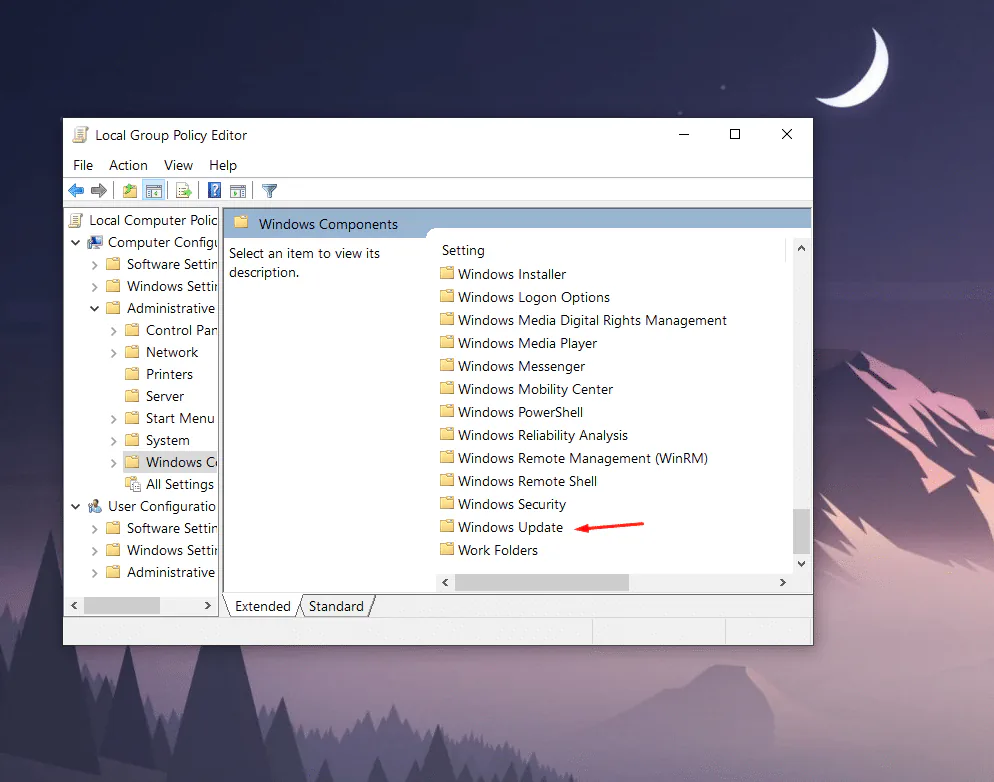Screen dimensions: 994x782
Task: Open the Action menu
Action: coord(128,165)
